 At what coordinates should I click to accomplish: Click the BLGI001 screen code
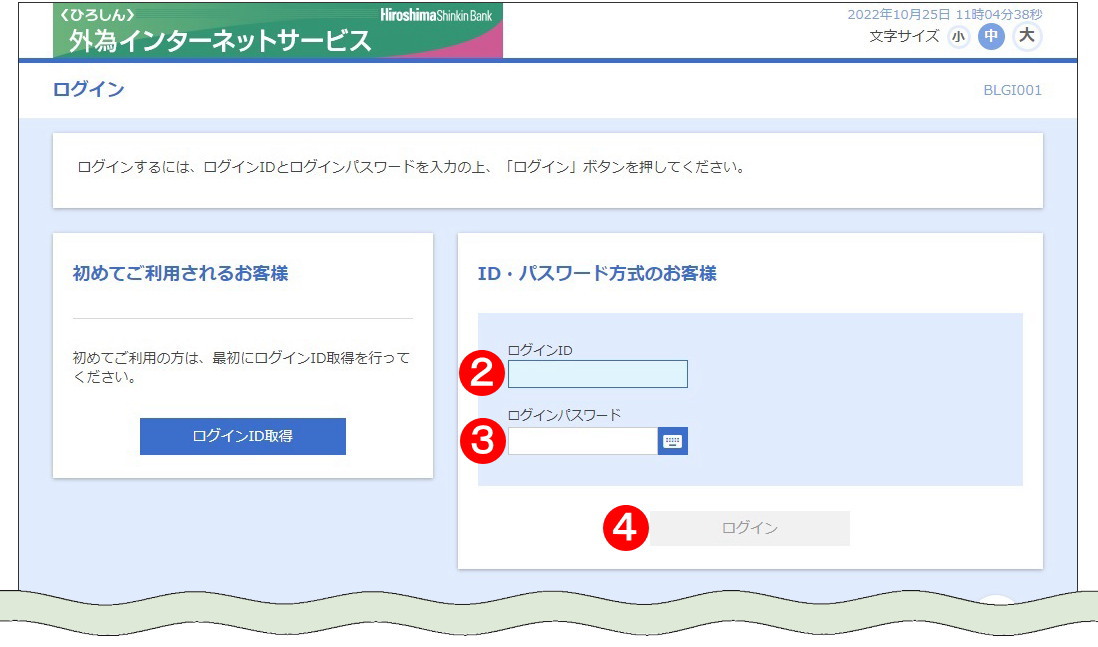1012,91
